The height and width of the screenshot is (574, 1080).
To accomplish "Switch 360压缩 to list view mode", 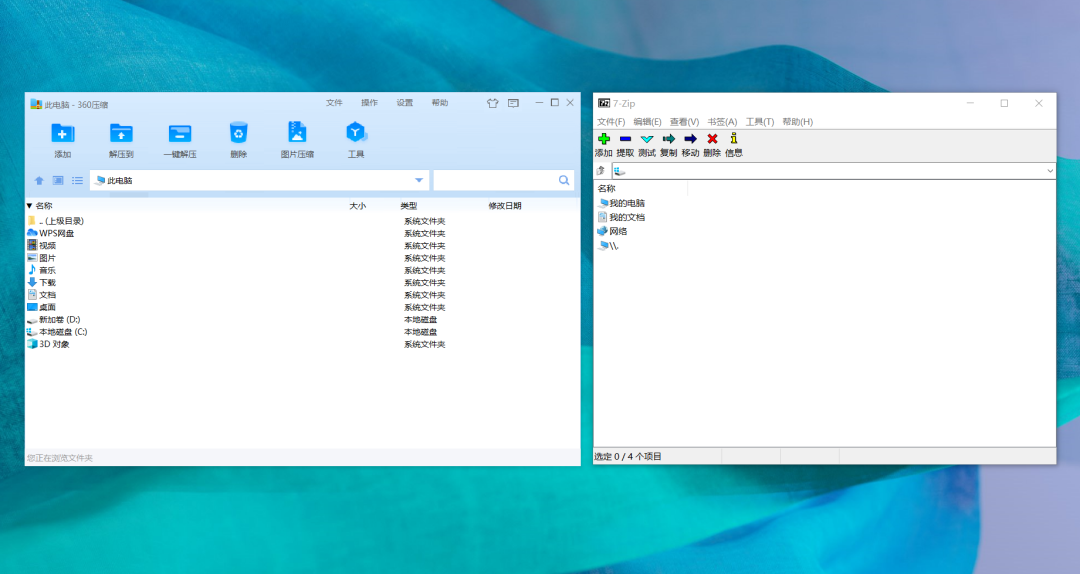I will click(77, 181).
